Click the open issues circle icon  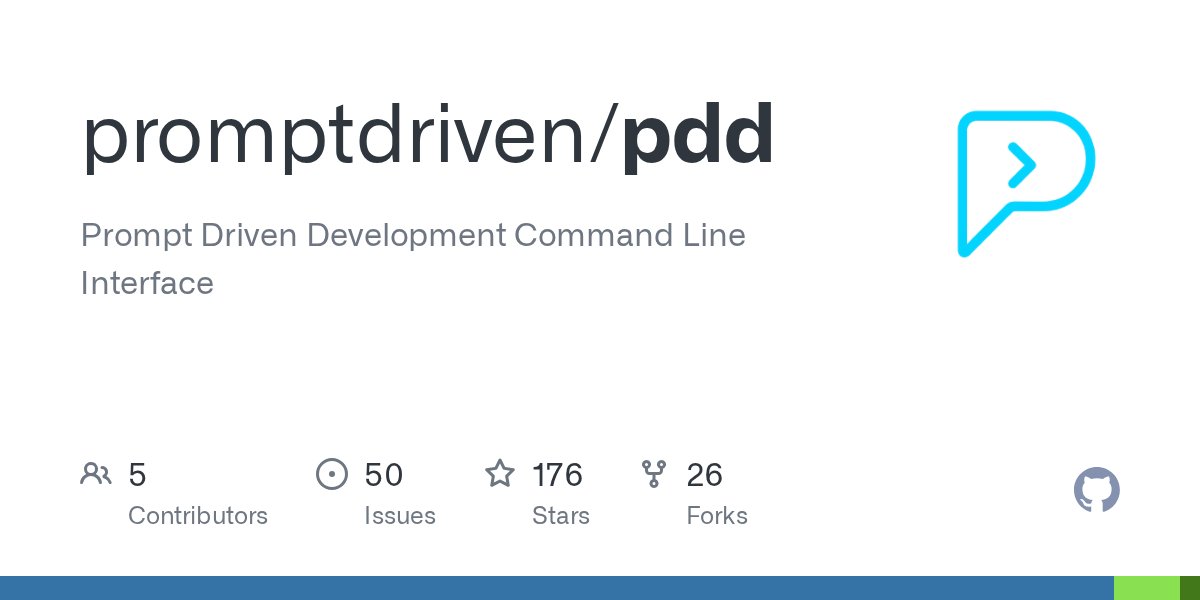[x=332, y=474]
